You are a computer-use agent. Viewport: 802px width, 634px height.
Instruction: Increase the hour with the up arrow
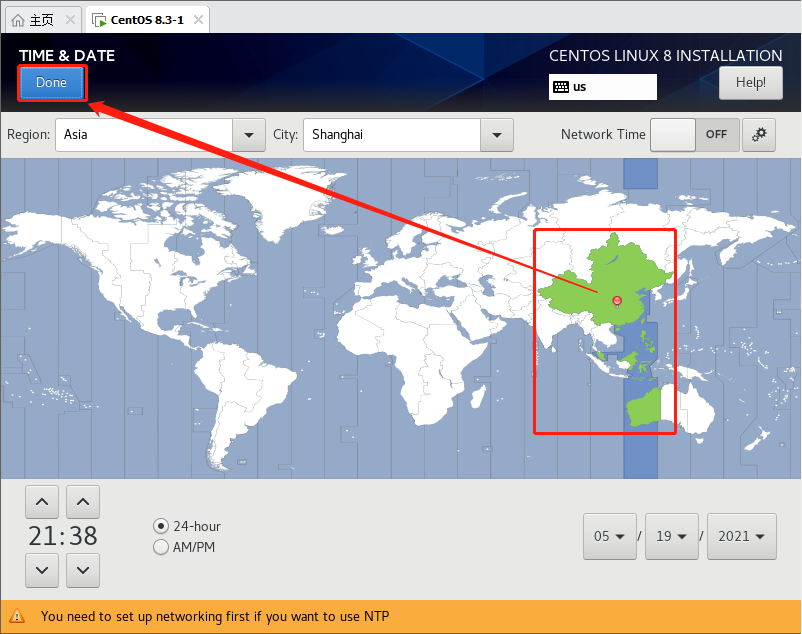[42, 502]
